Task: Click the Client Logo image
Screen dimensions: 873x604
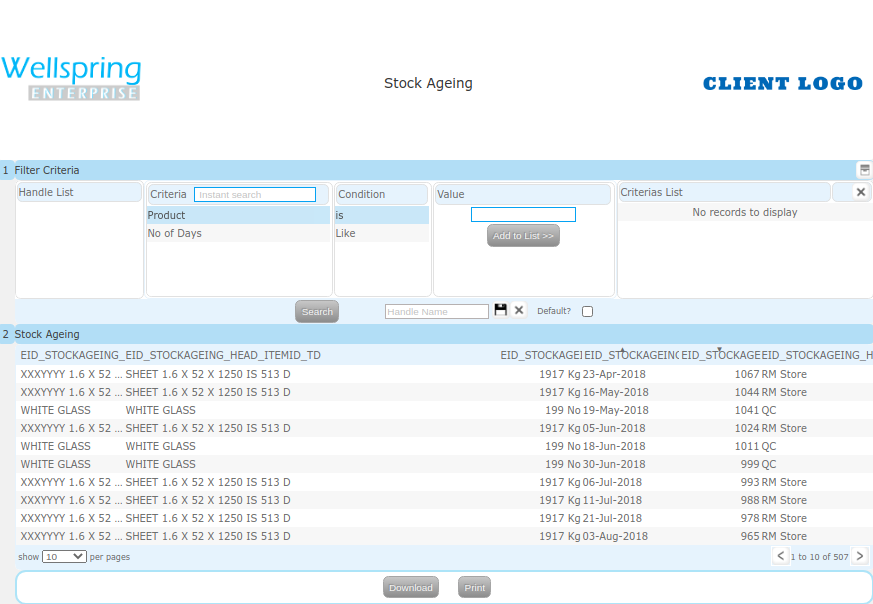Action: [782, 84]
